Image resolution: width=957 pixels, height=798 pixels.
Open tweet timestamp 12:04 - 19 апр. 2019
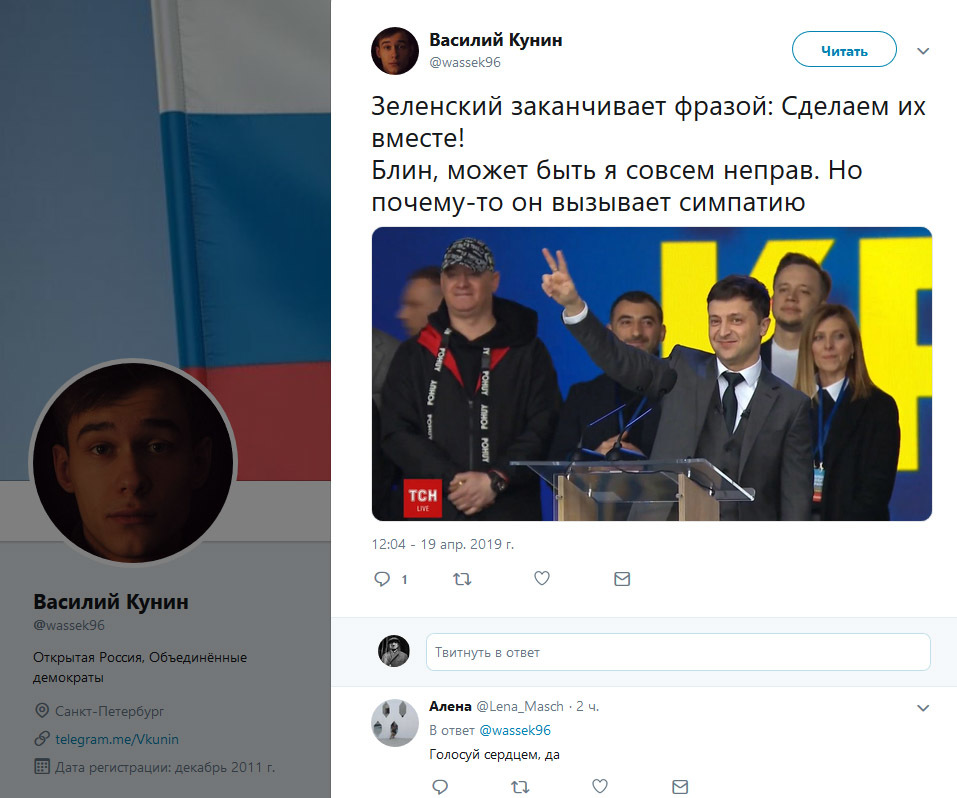442,544
